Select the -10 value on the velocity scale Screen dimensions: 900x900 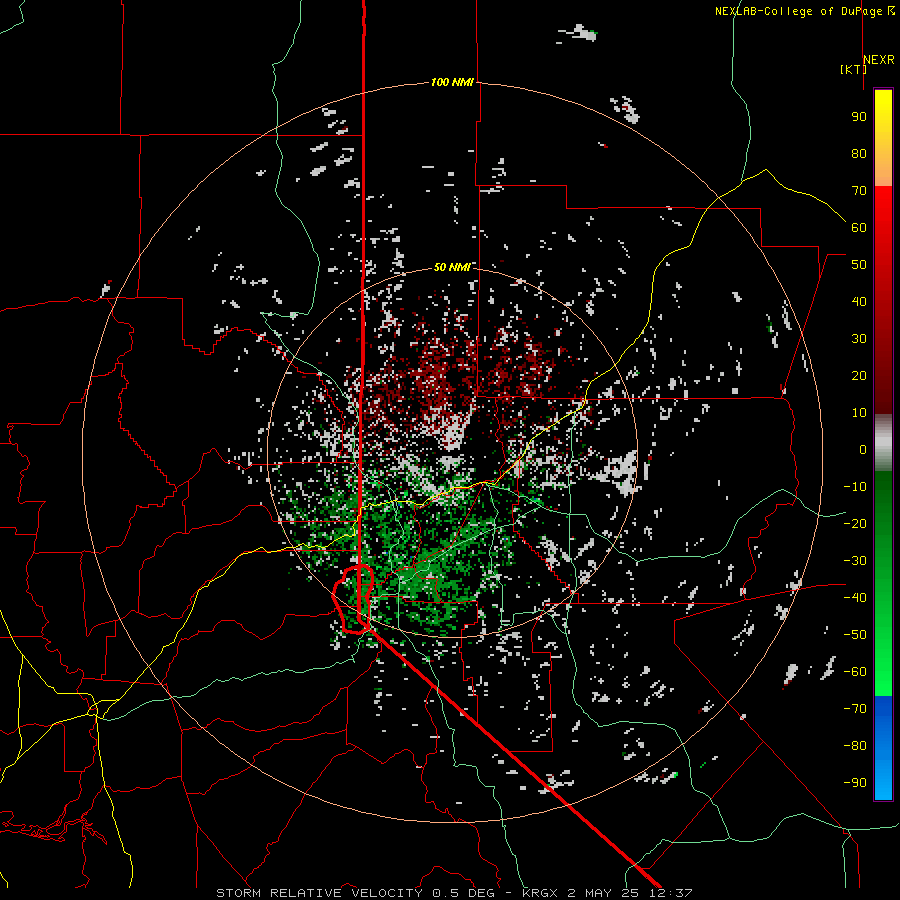point(855,487)
